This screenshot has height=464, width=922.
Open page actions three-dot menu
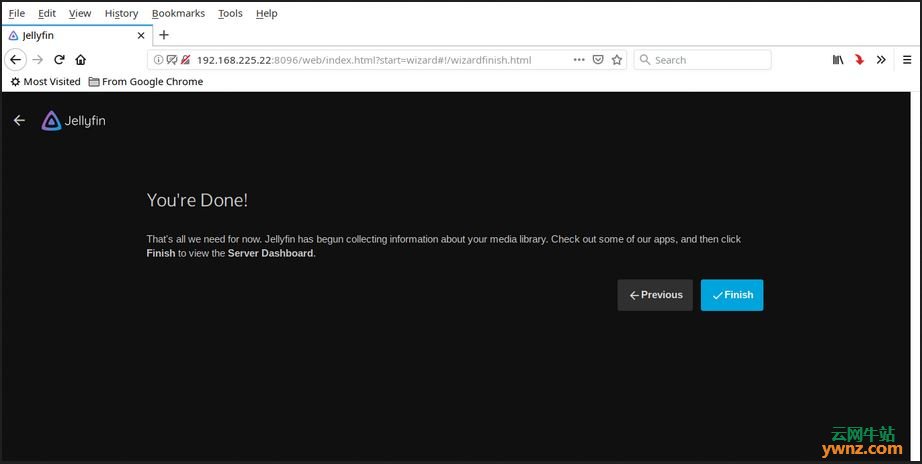pos(579,59)
